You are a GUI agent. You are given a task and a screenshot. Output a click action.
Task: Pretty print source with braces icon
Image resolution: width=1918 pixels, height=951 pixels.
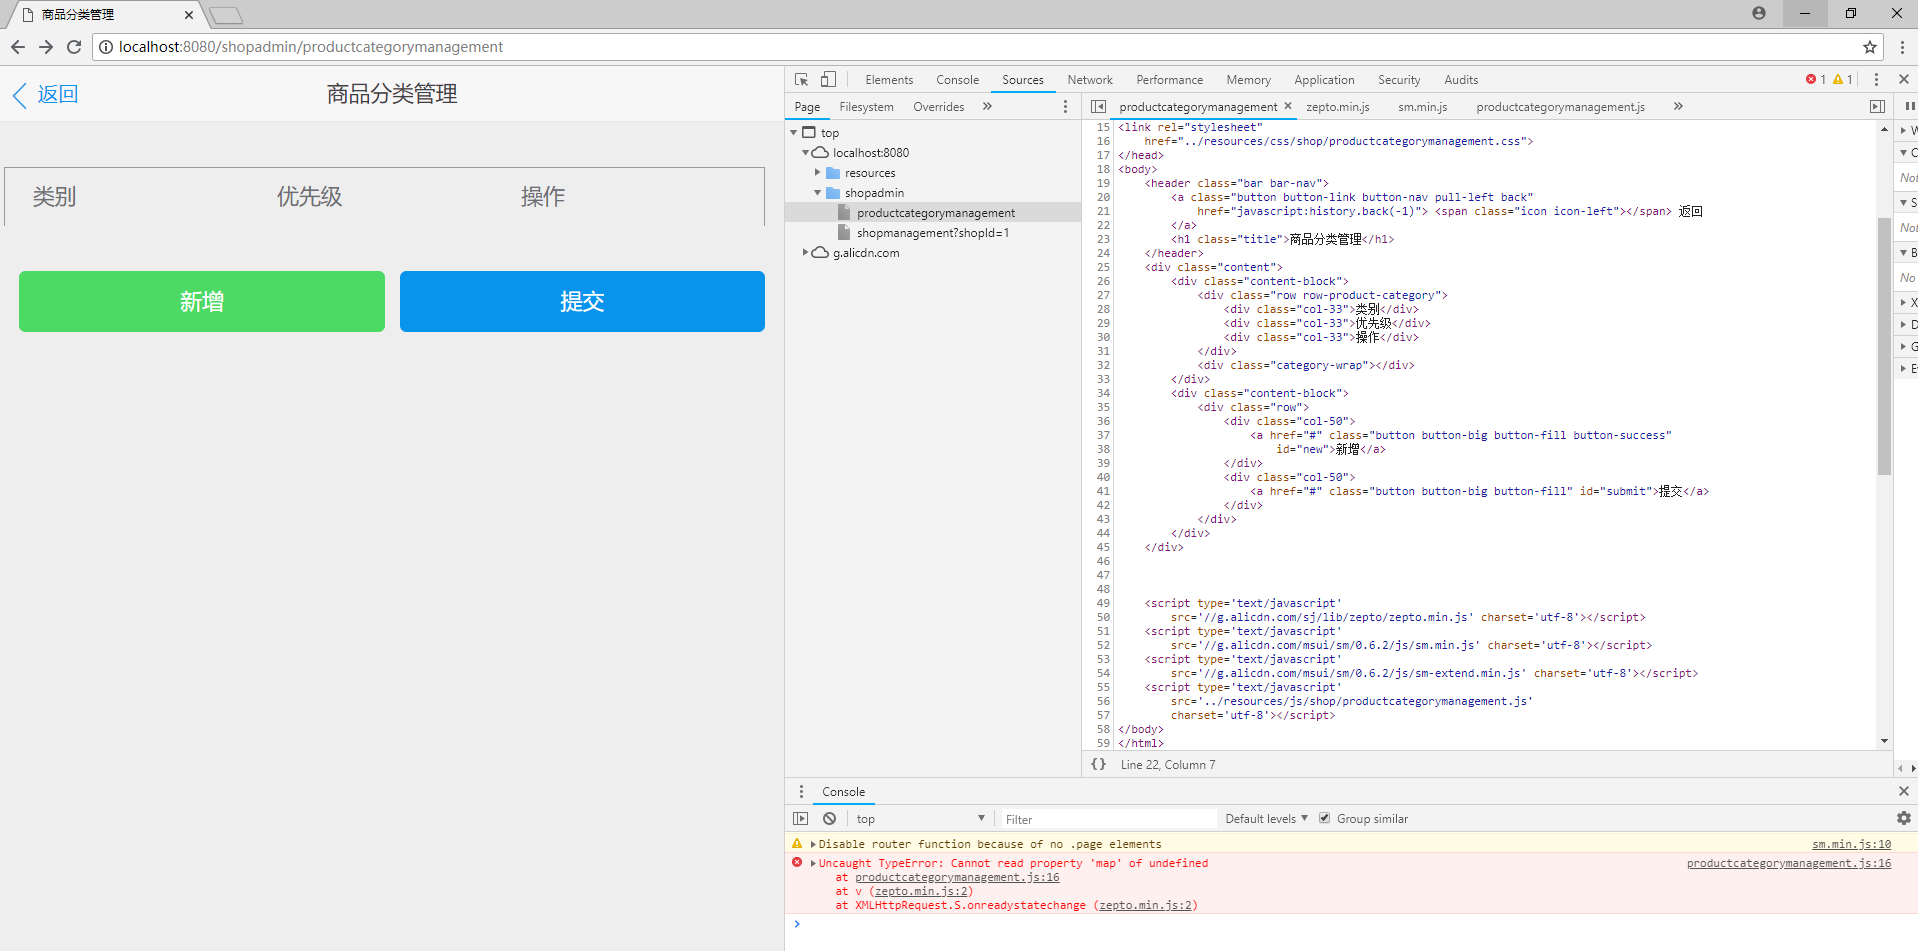(x=1098, y=765)
